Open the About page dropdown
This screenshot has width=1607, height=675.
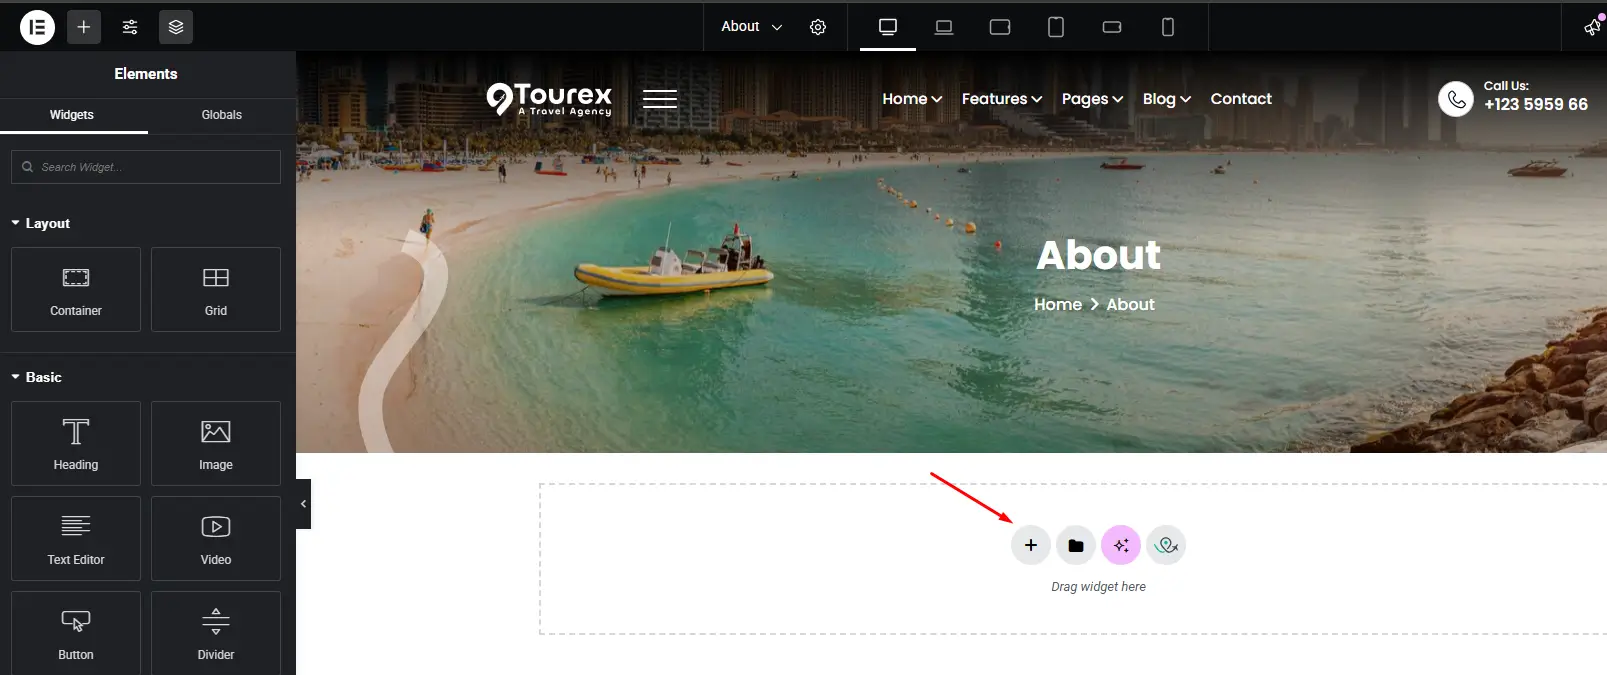pos(752,27)
